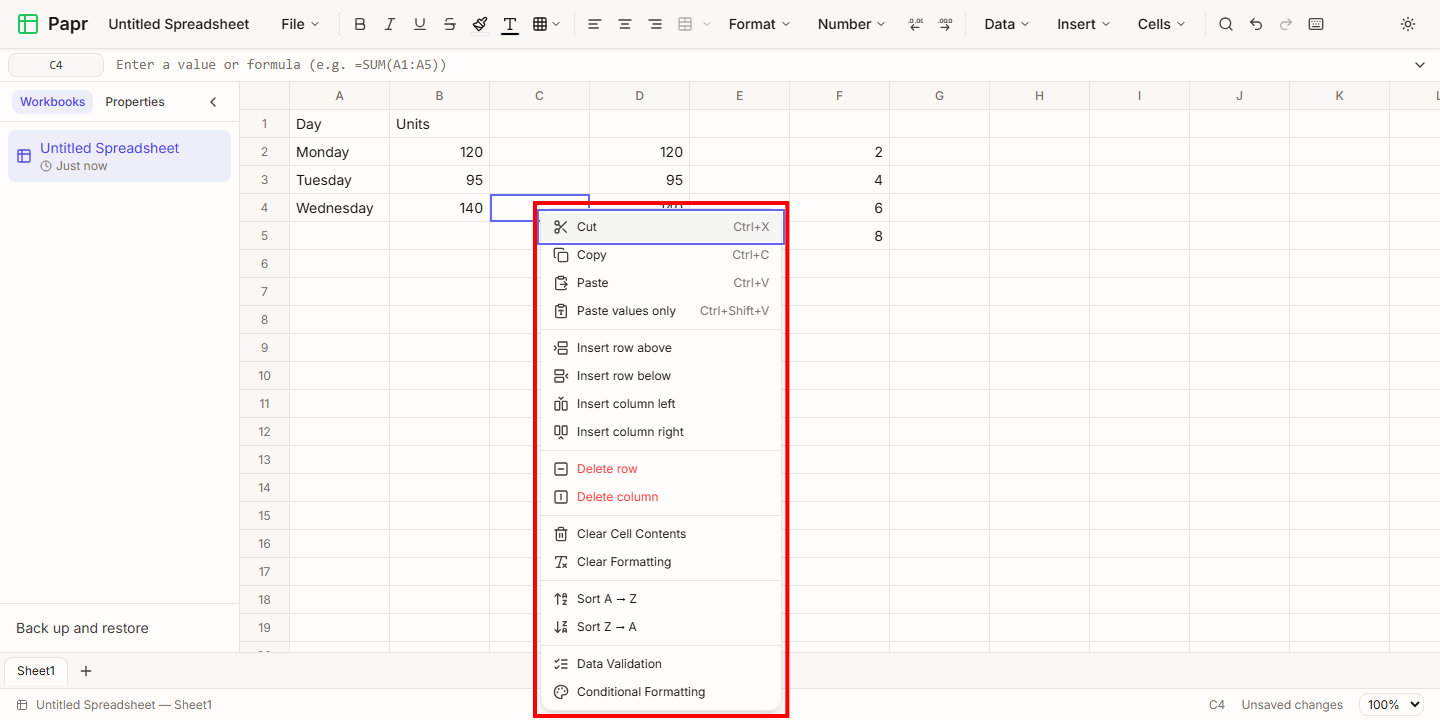Open Data Validation from context menu
The width and height of the screenshot is (1440, 720).
click(661, 664)
